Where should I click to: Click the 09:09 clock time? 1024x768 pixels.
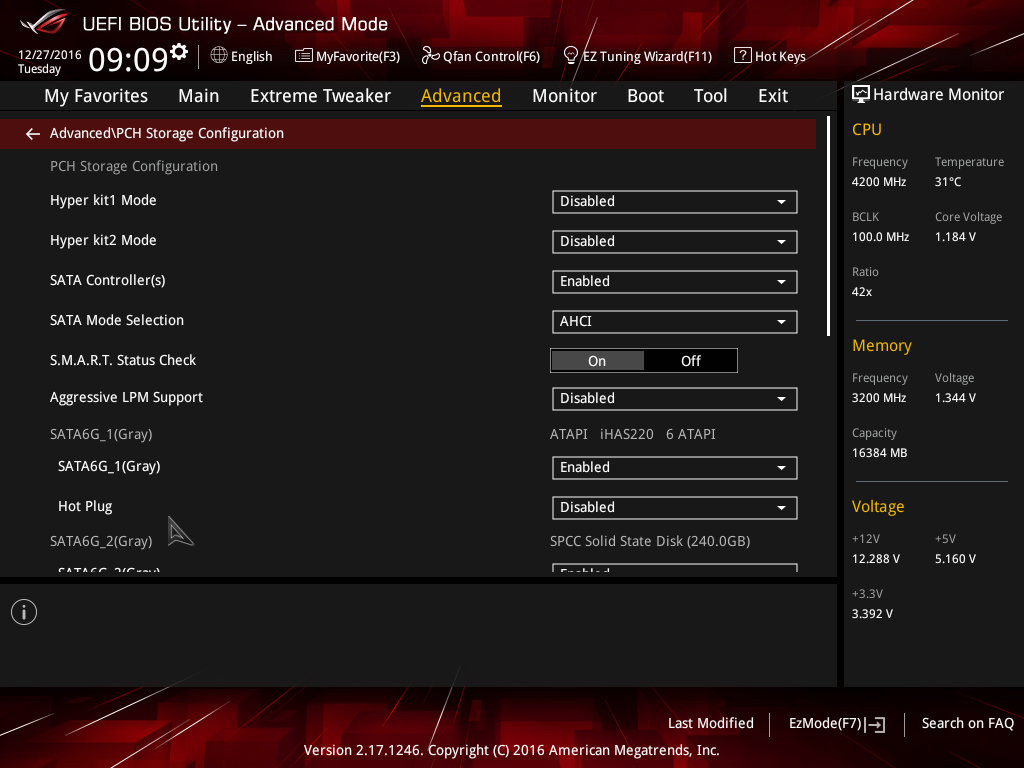[128, 59]
